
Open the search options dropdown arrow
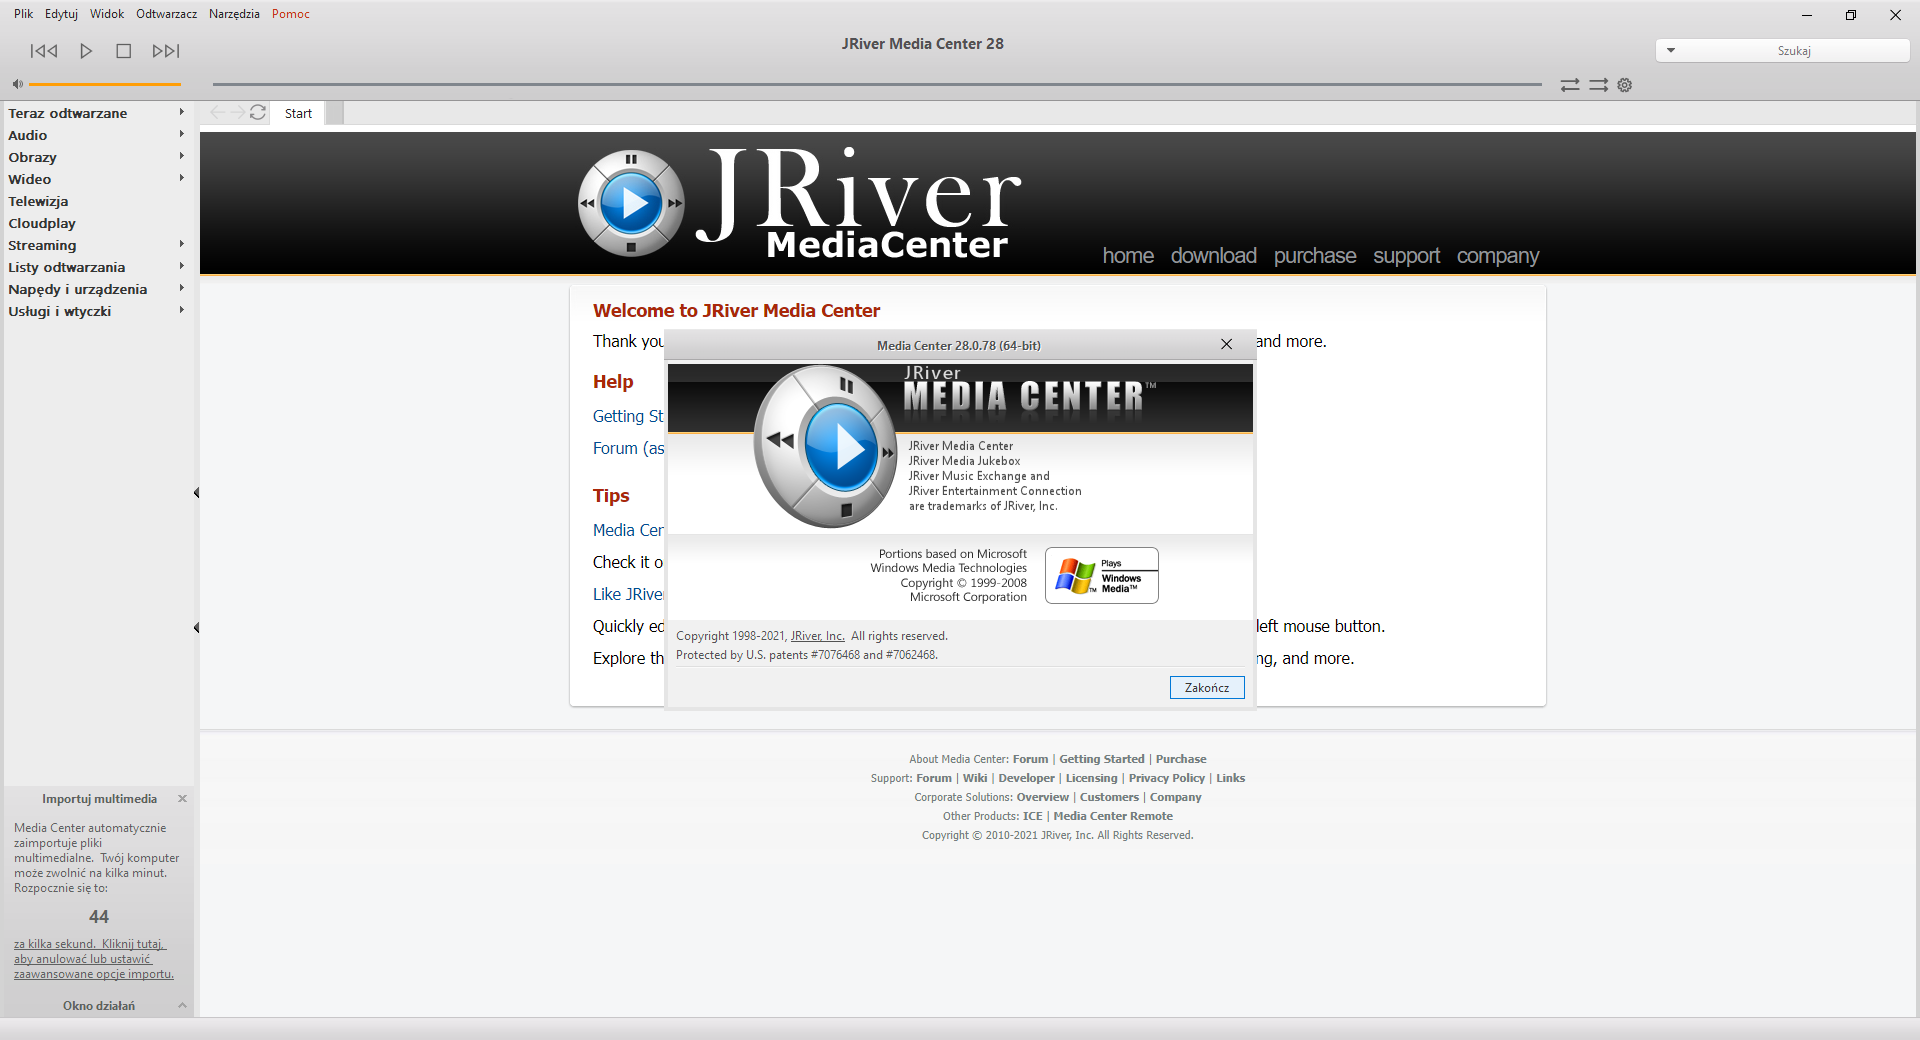click(x=1670, y=50)
